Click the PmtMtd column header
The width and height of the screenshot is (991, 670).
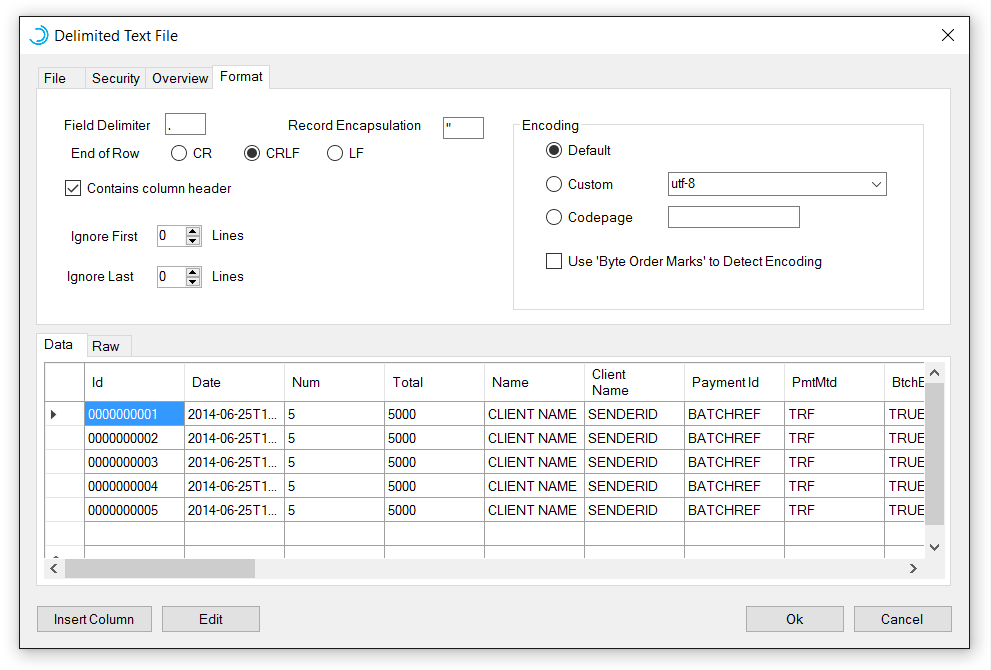(x=834, y=382)
